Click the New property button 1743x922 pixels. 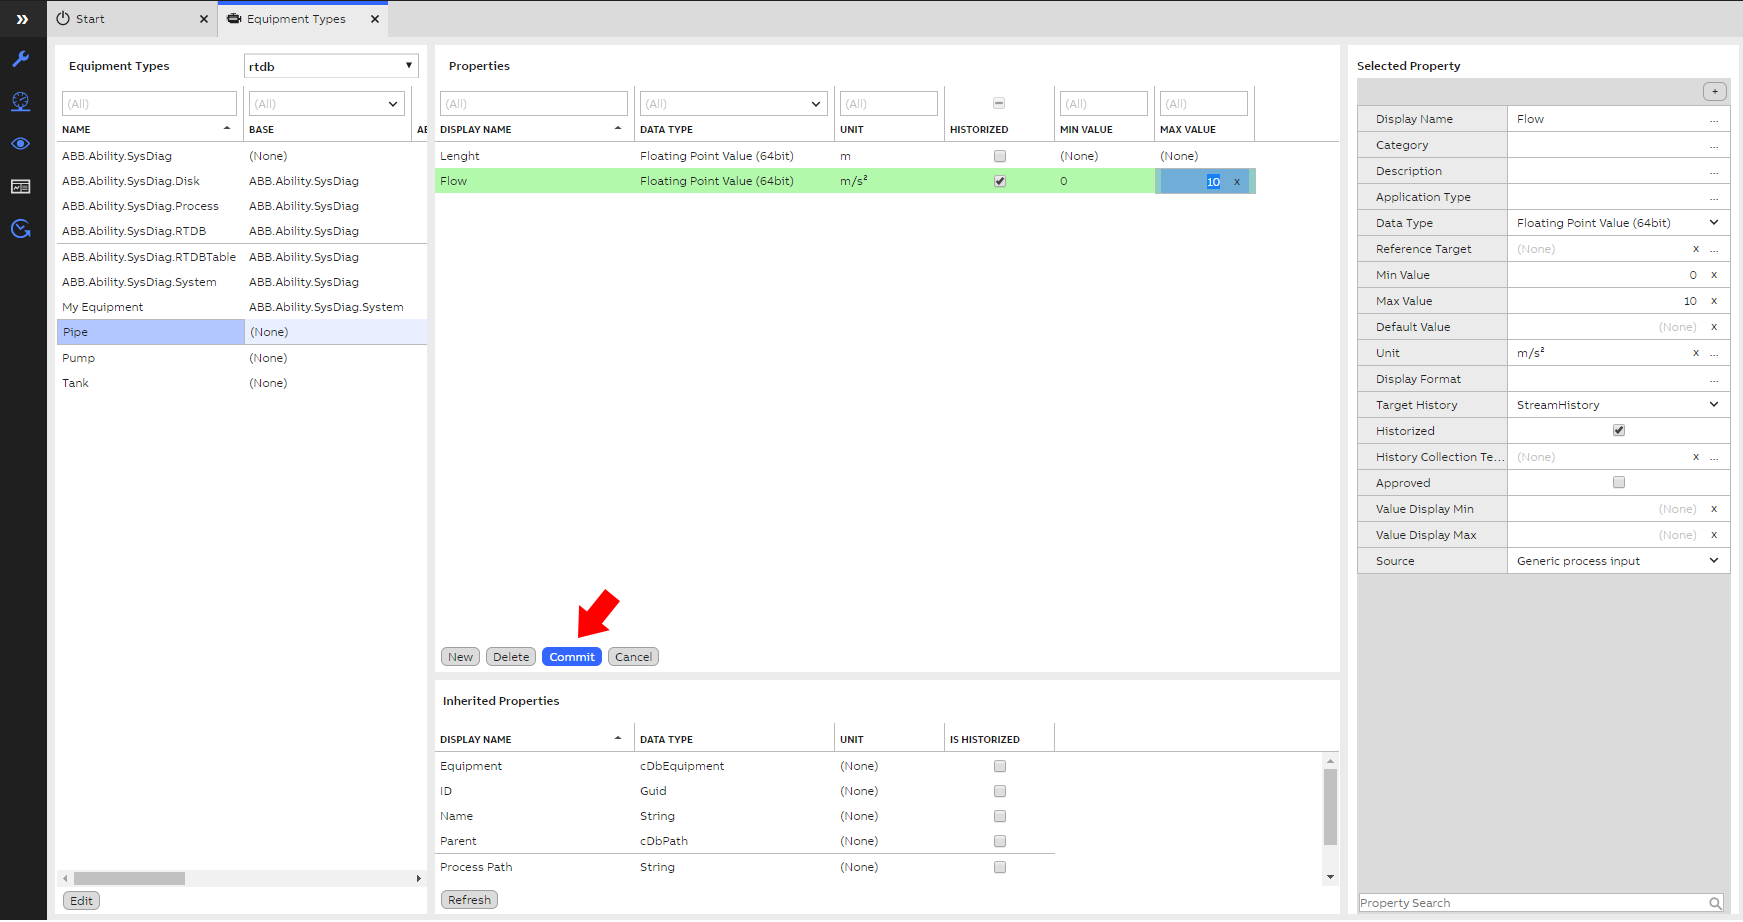point(460,657)
